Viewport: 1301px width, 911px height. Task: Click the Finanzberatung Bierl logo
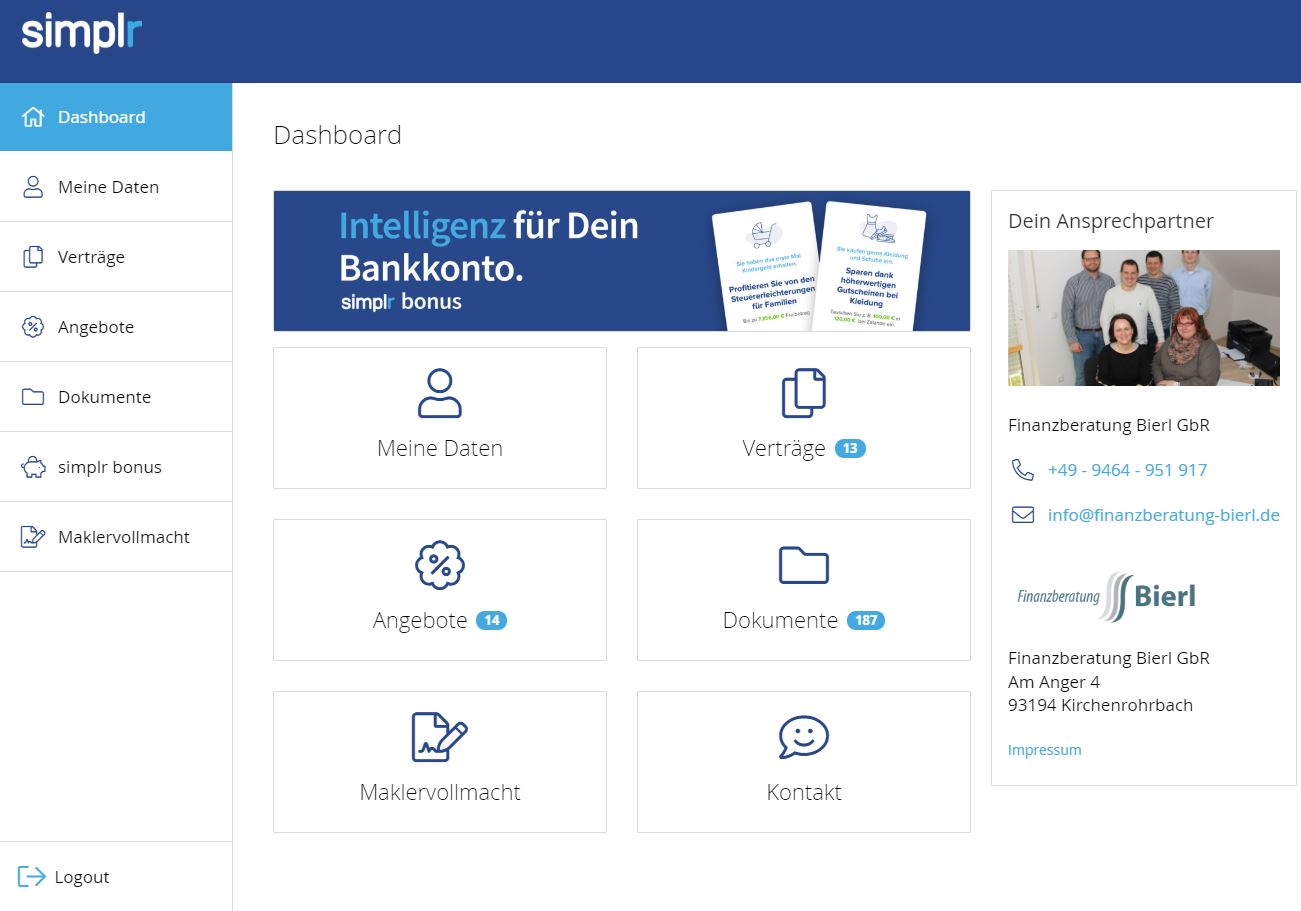(1107, 597)
